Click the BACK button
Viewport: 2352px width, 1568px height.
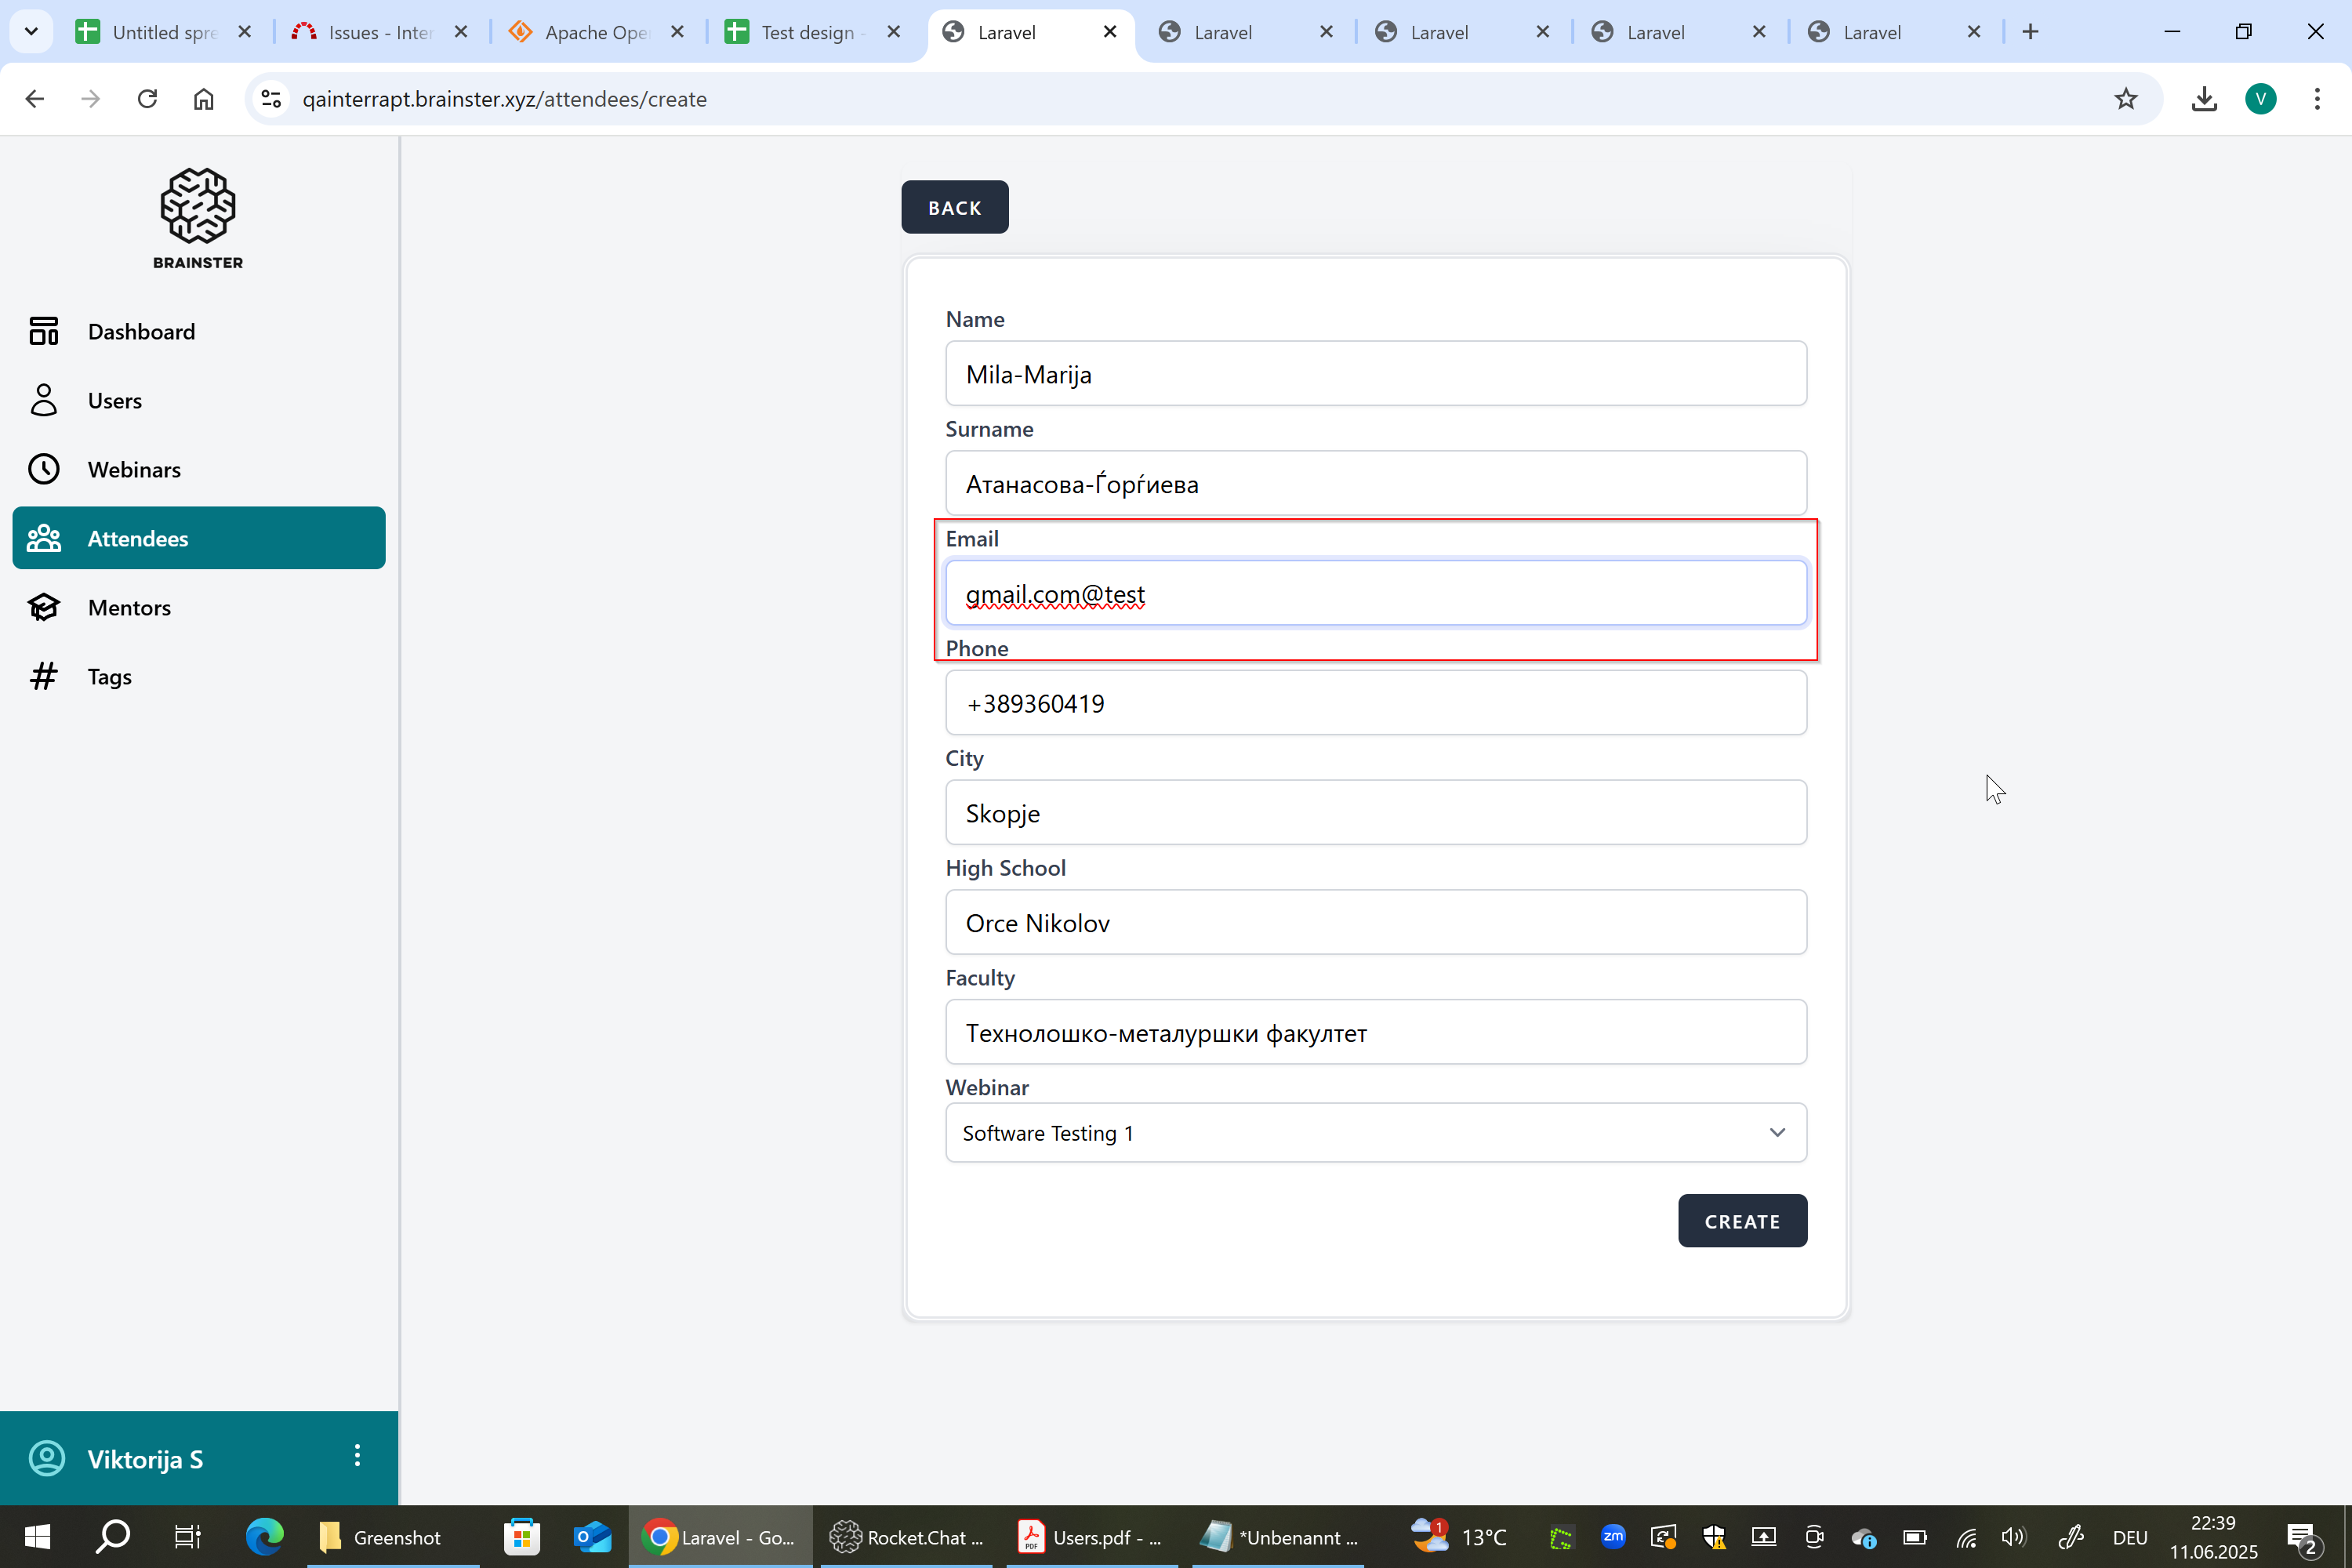pyautogui.click(x=954, y=207)
